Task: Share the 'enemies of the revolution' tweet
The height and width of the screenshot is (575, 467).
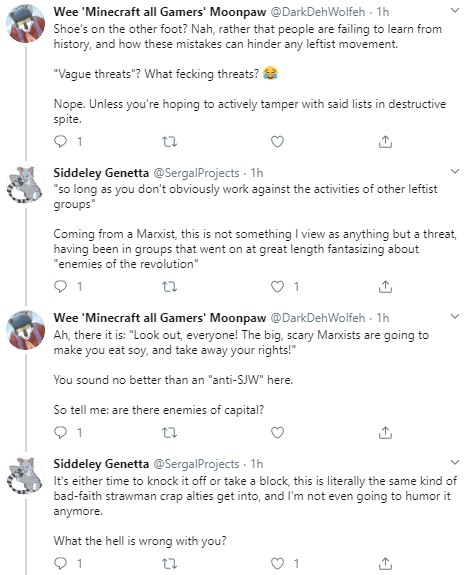Action: [x=385, y=286]
